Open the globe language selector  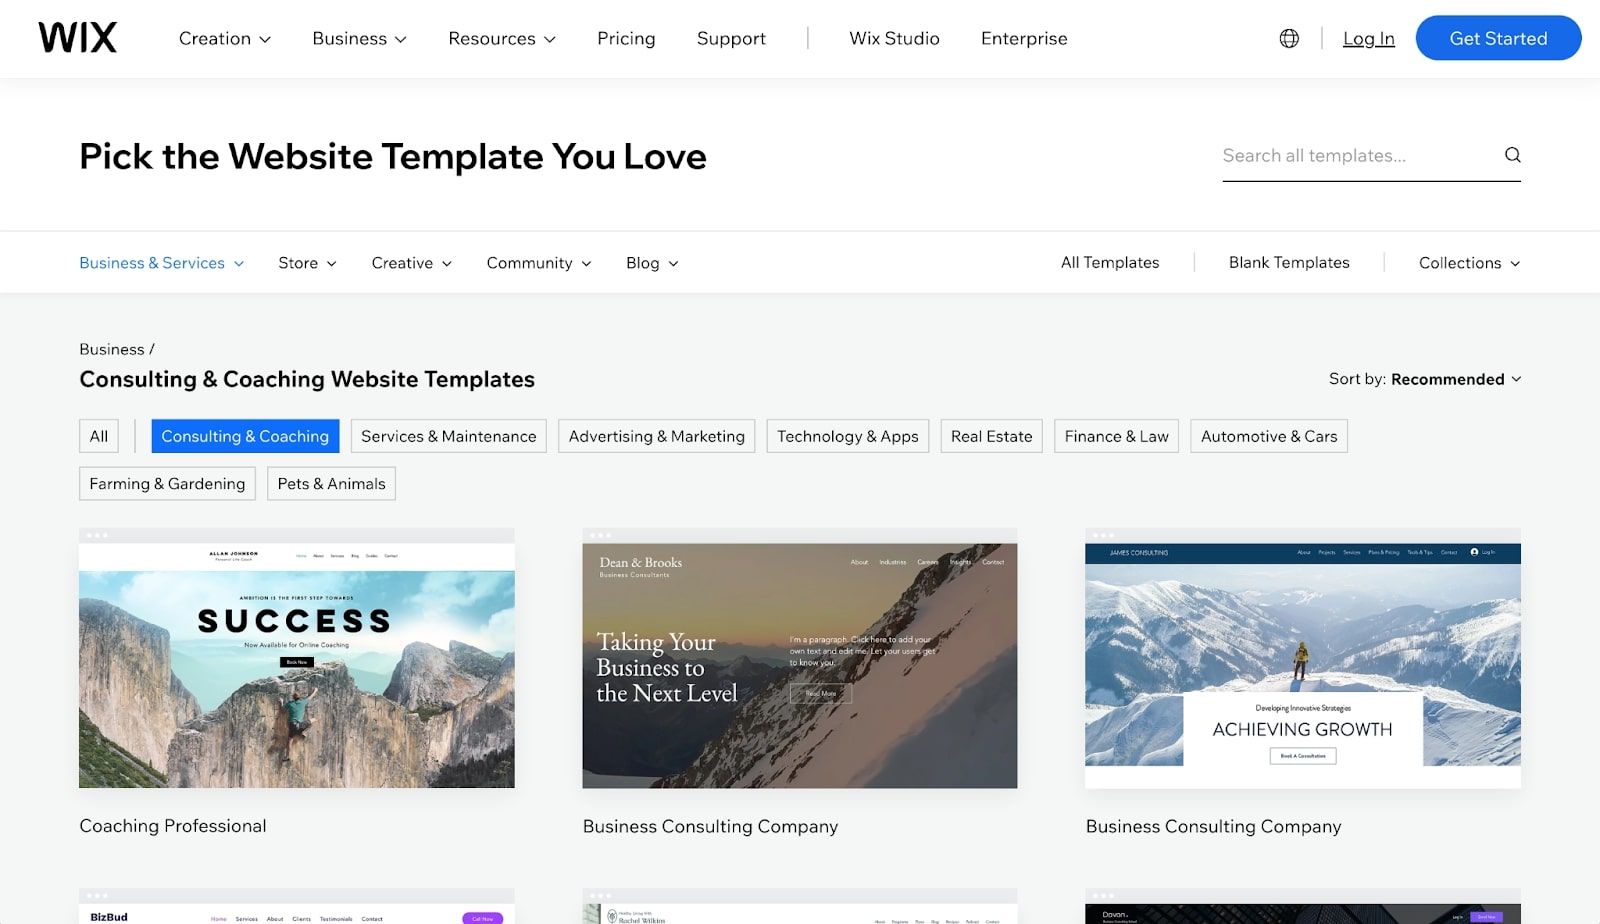click(x=1289, y=38)
